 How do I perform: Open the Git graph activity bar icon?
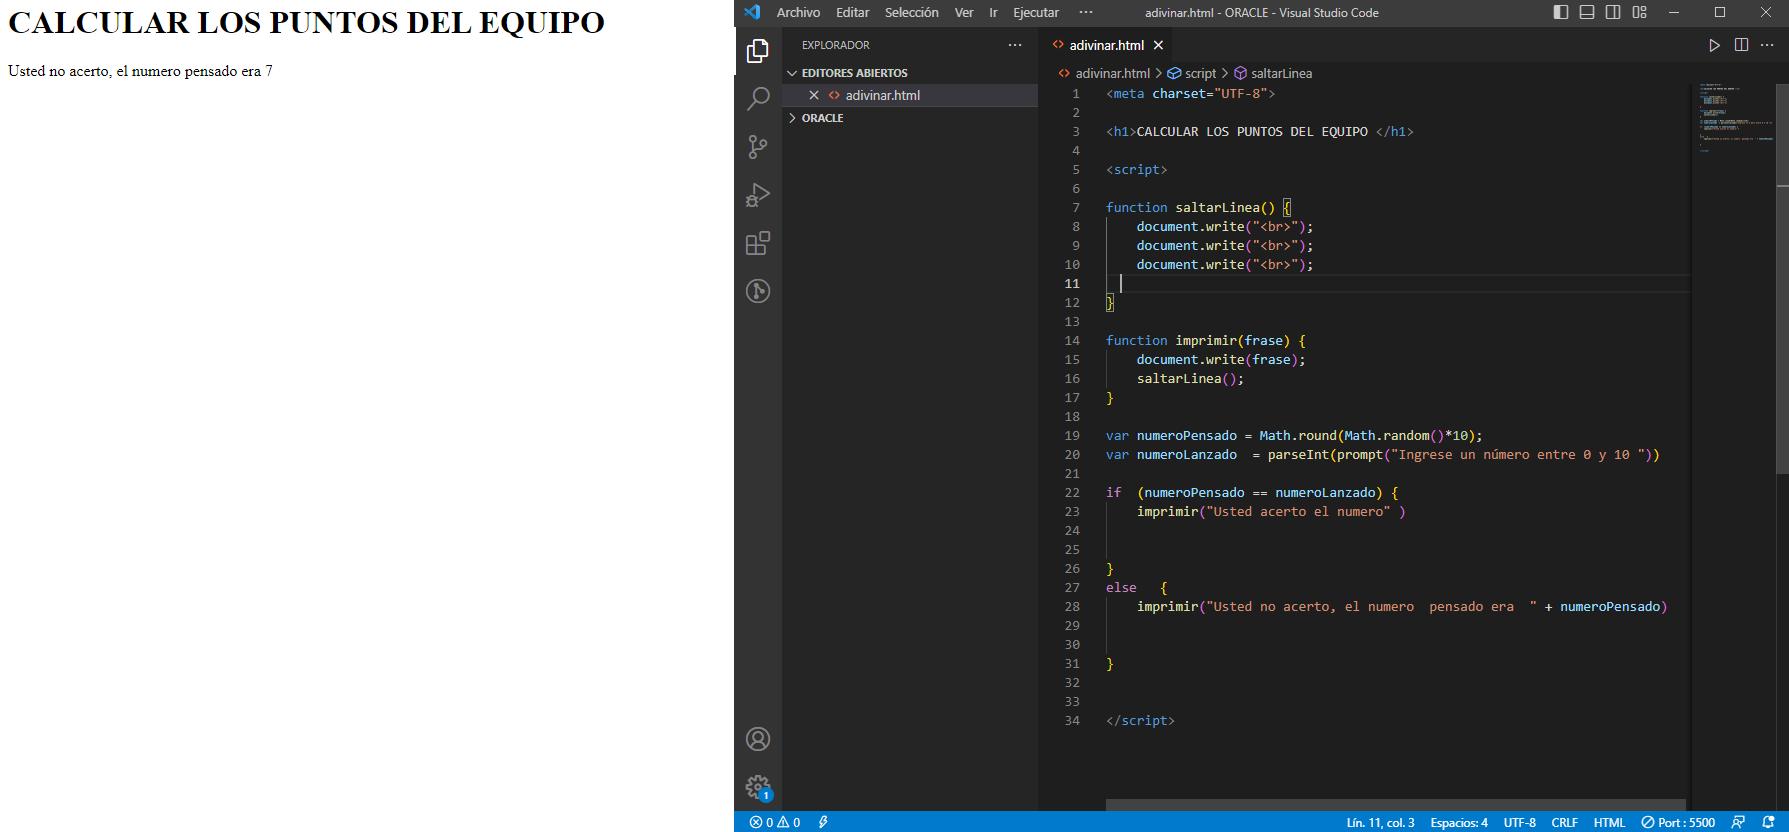coord(758,291)
